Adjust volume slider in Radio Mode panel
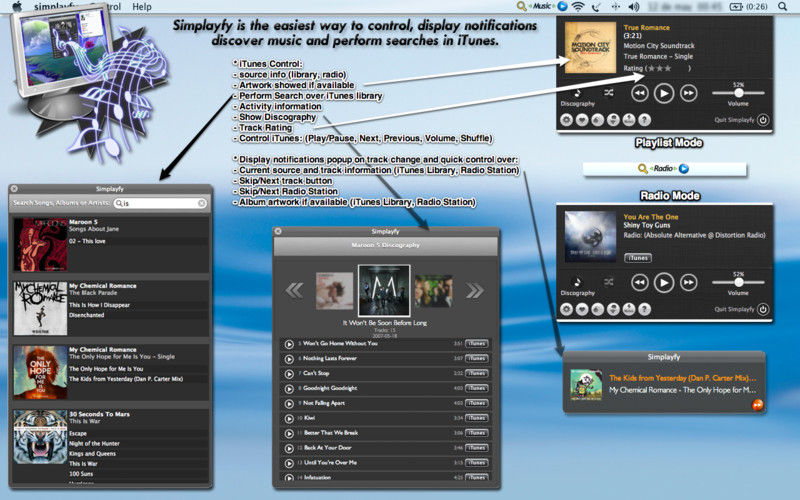 tap(738, 282)
